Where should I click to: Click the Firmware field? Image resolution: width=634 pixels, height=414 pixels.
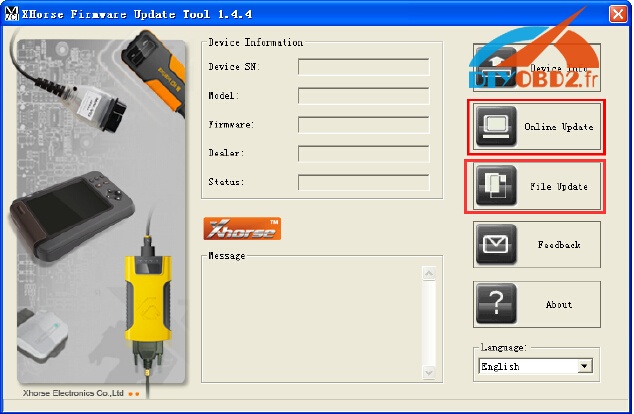[363, 125]
